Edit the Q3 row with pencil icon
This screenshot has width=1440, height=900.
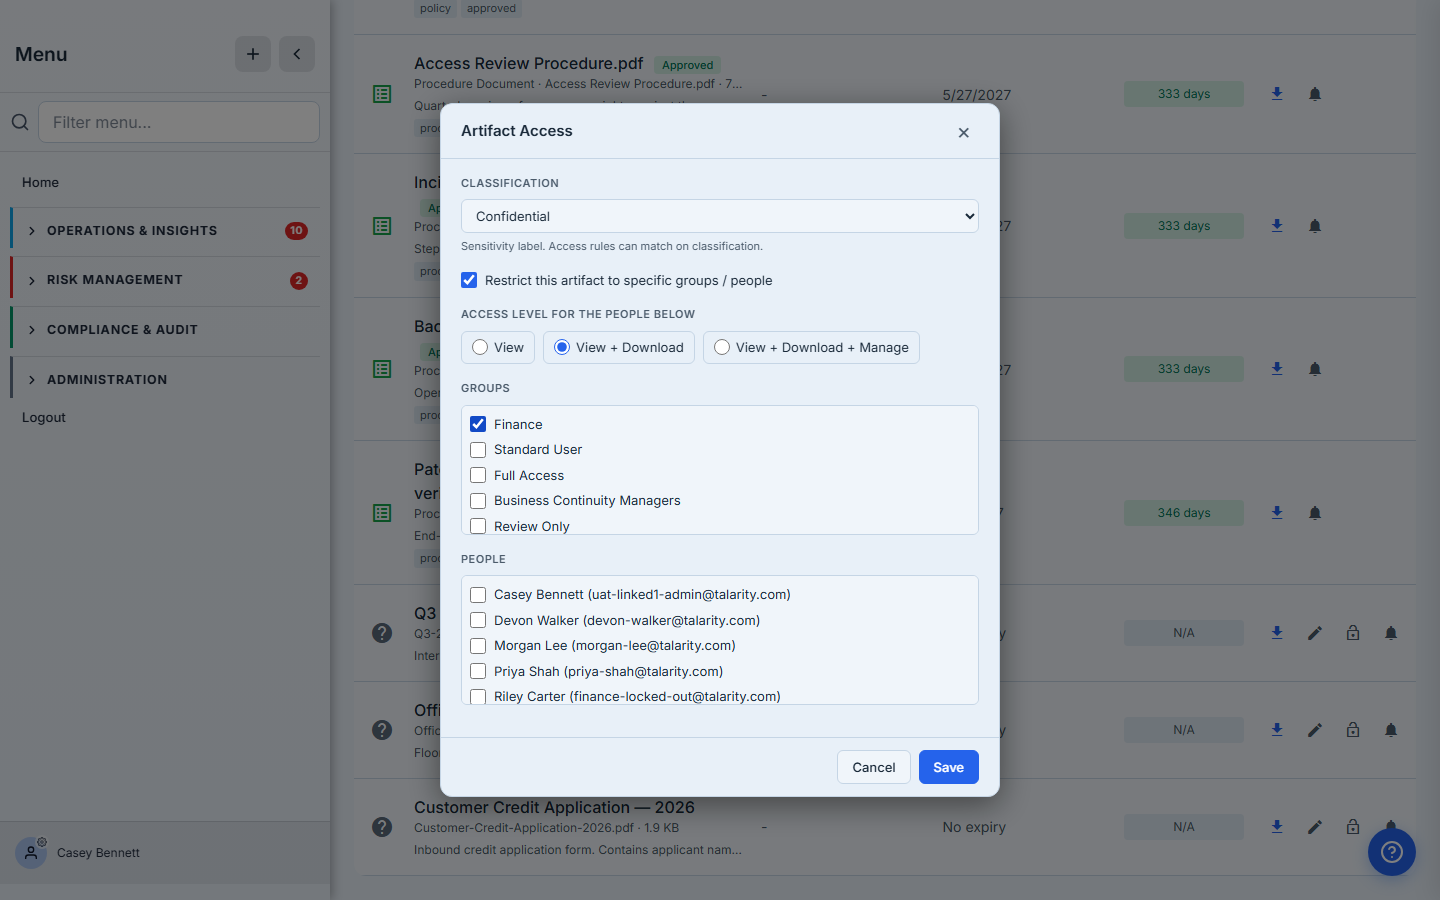(x=1315, y=633)
